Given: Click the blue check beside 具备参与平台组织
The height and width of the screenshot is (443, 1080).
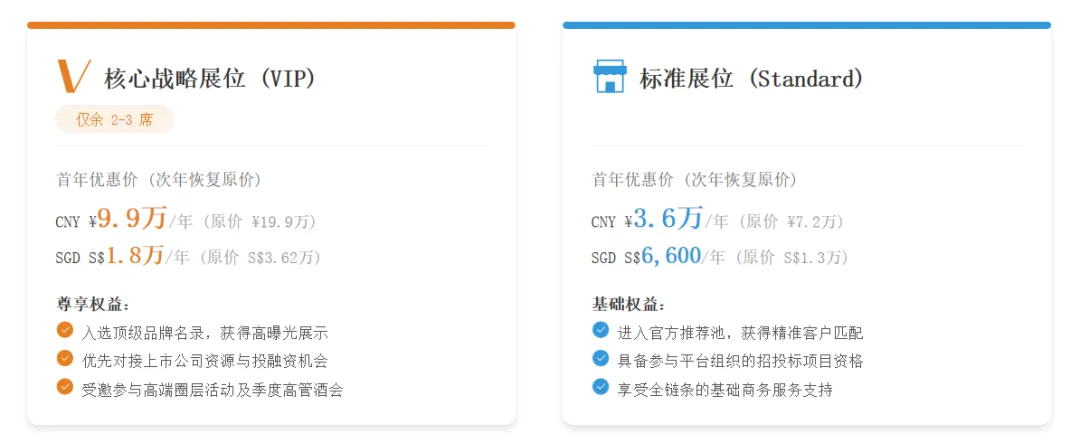Looking at the screenshot, I should (x=601, y=359).
